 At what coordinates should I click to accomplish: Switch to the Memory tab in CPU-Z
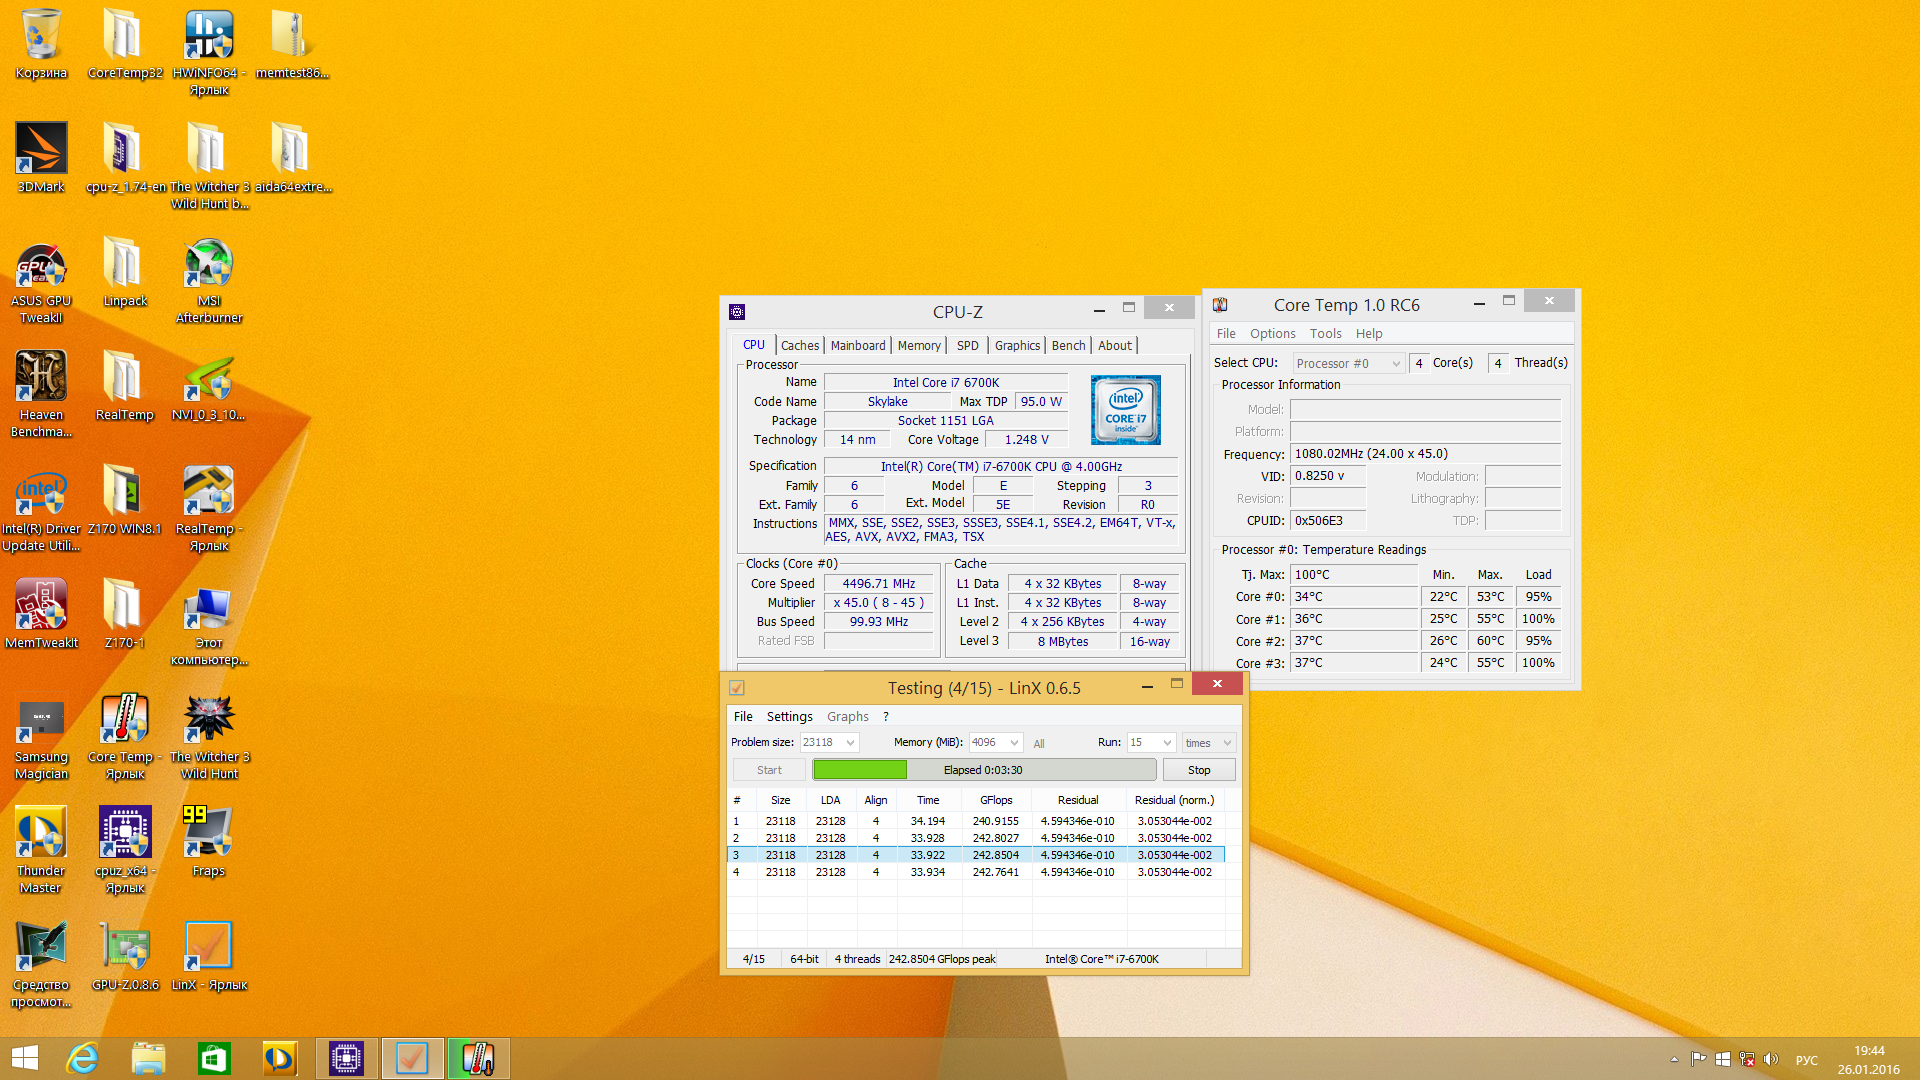click(x=918, y=346)
